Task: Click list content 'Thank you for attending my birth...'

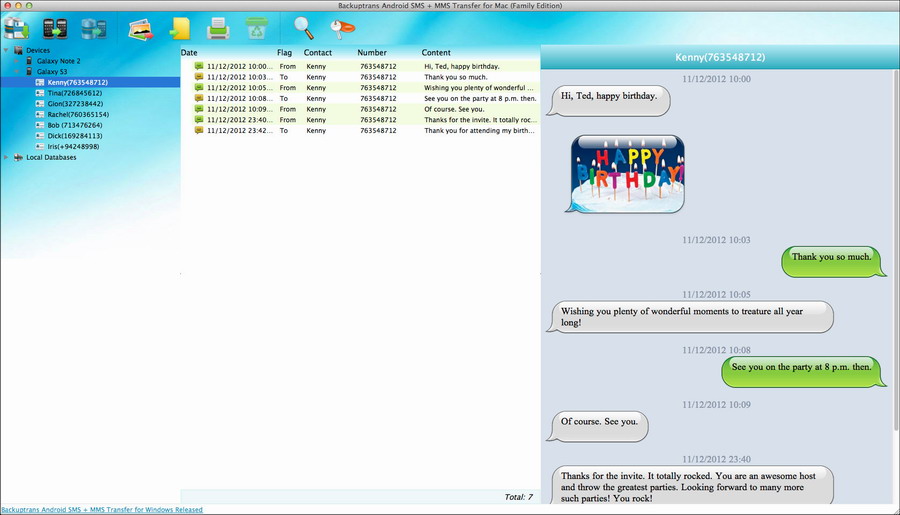Action: tap(479, 130)
